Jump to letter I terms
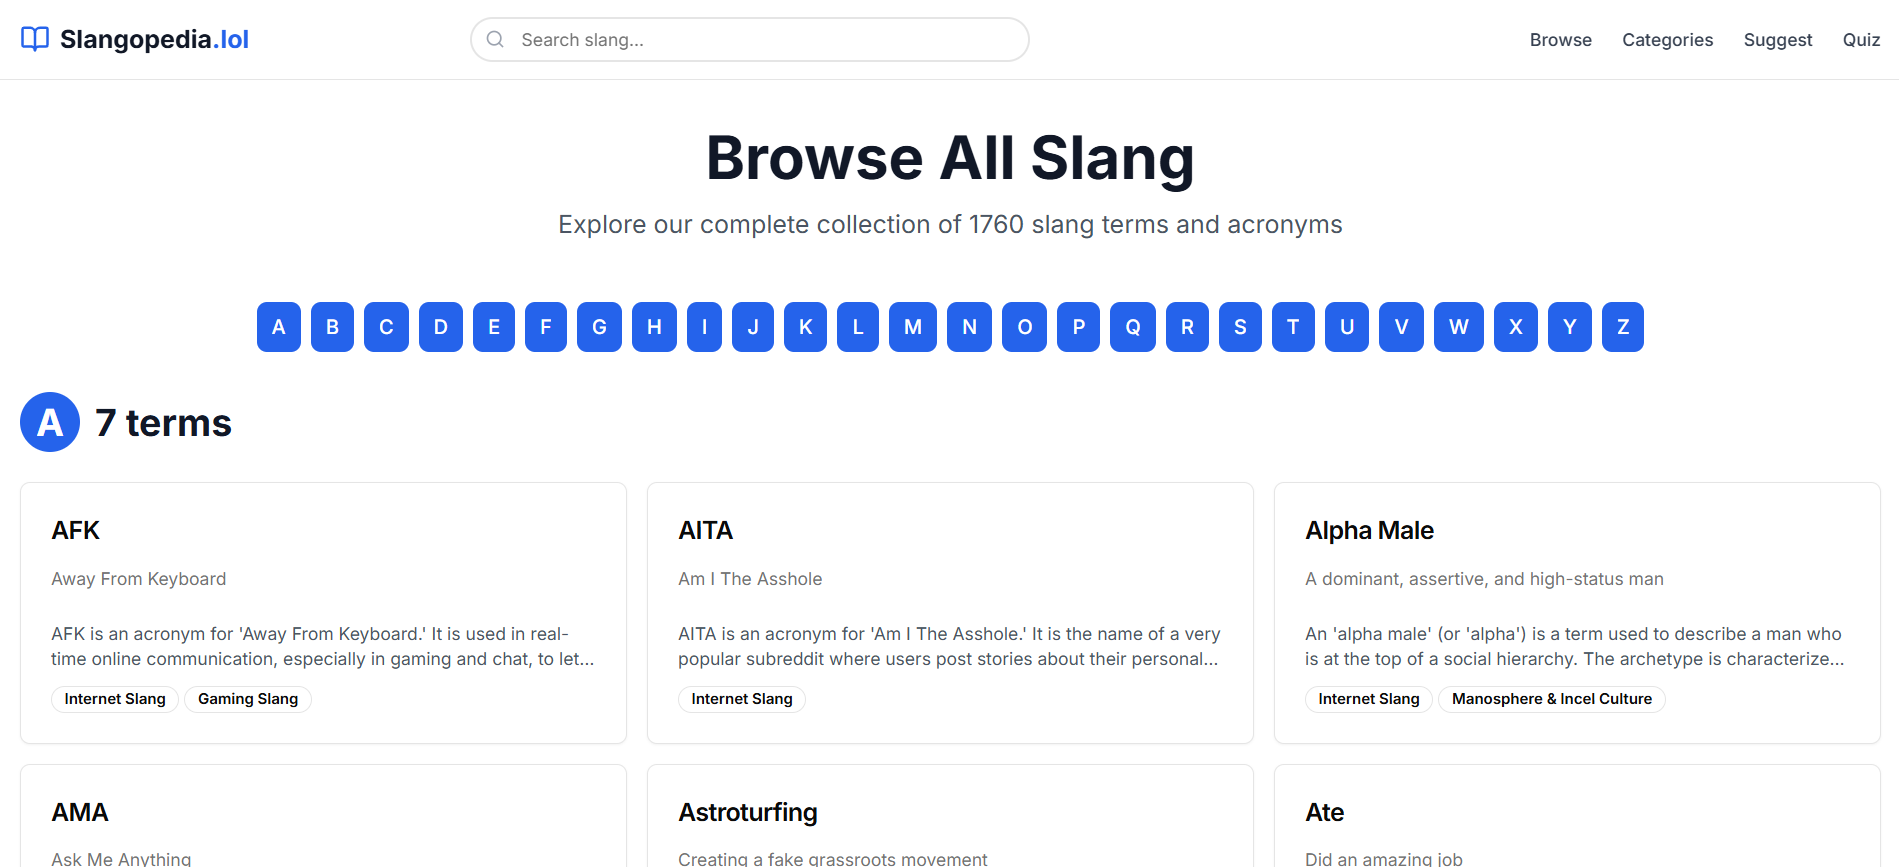1899x867 pixels. (x=704, y=327)
